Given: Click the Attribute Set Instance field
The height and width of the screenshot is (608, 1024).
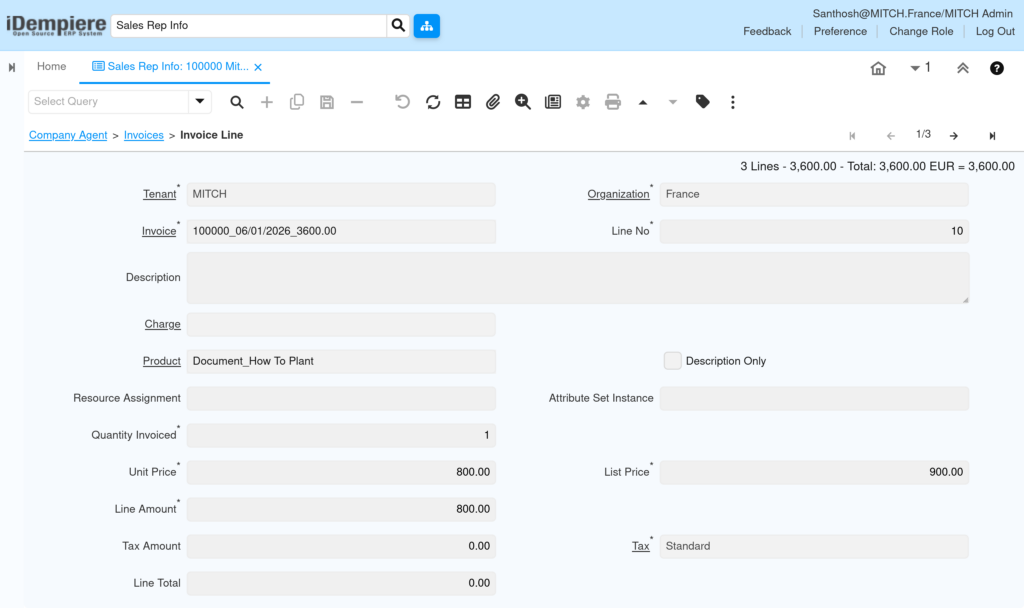Looking at the screenshot, I should click(x=814, y=398).
